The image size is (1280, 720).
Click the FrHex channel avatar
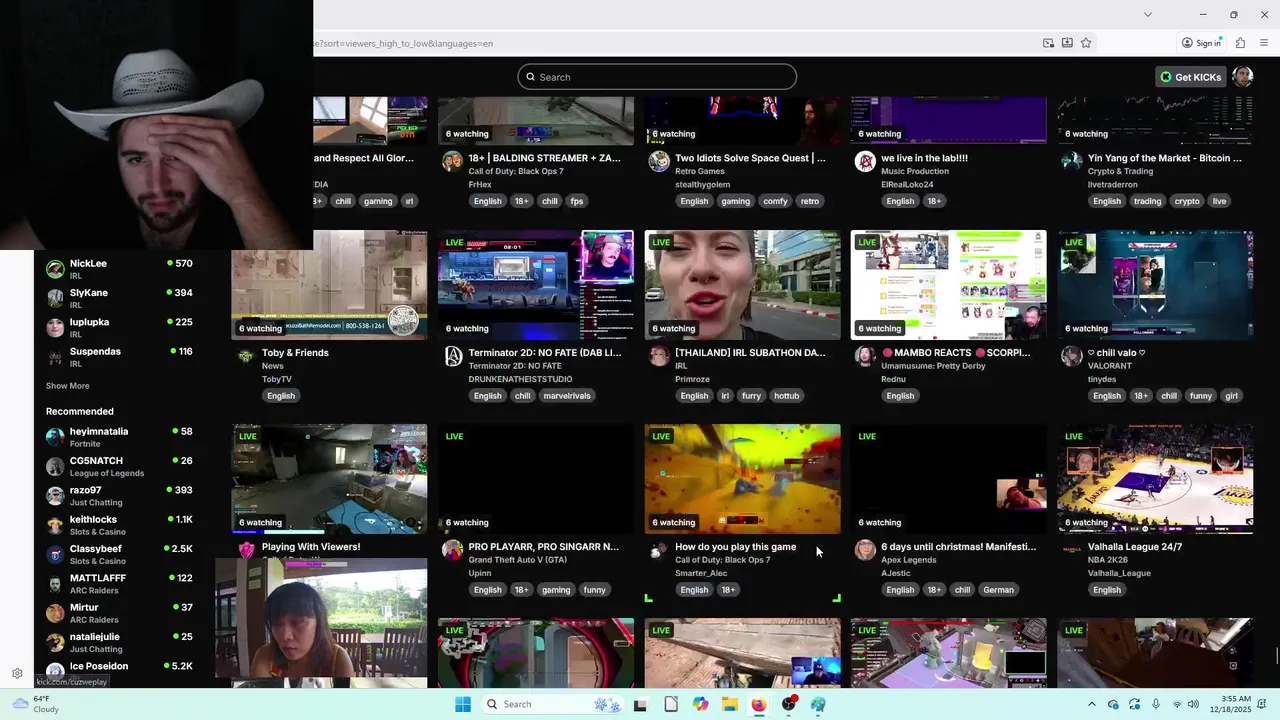point(453,162)
